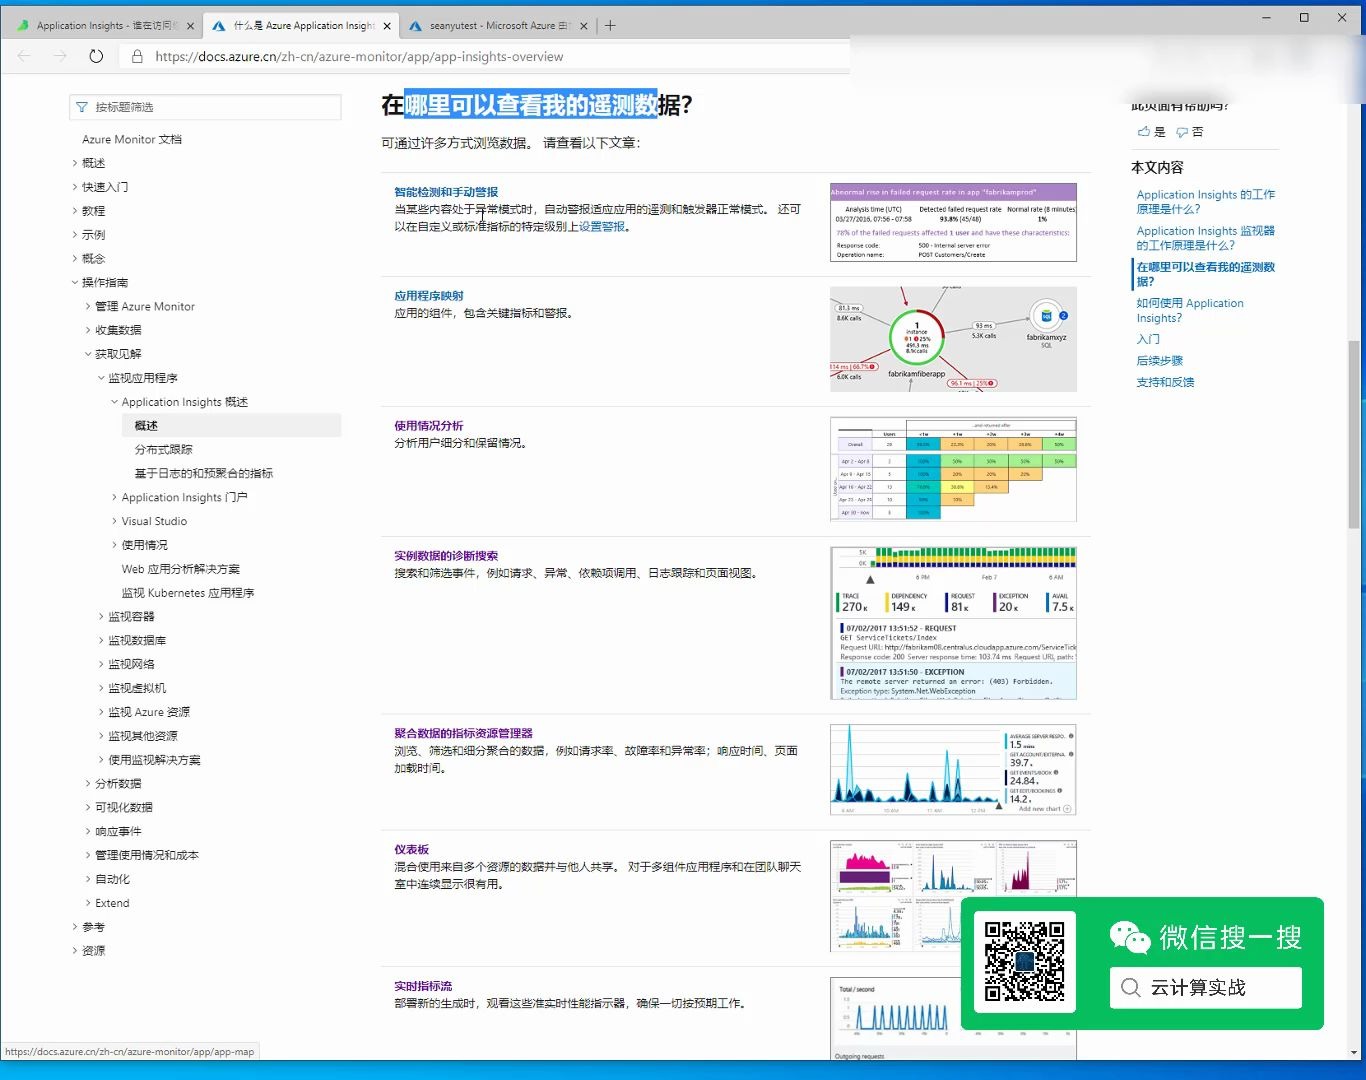Click the smart detection alert thumbnail
Screen dimensions: 1366x1080
[x=953, y=223]
